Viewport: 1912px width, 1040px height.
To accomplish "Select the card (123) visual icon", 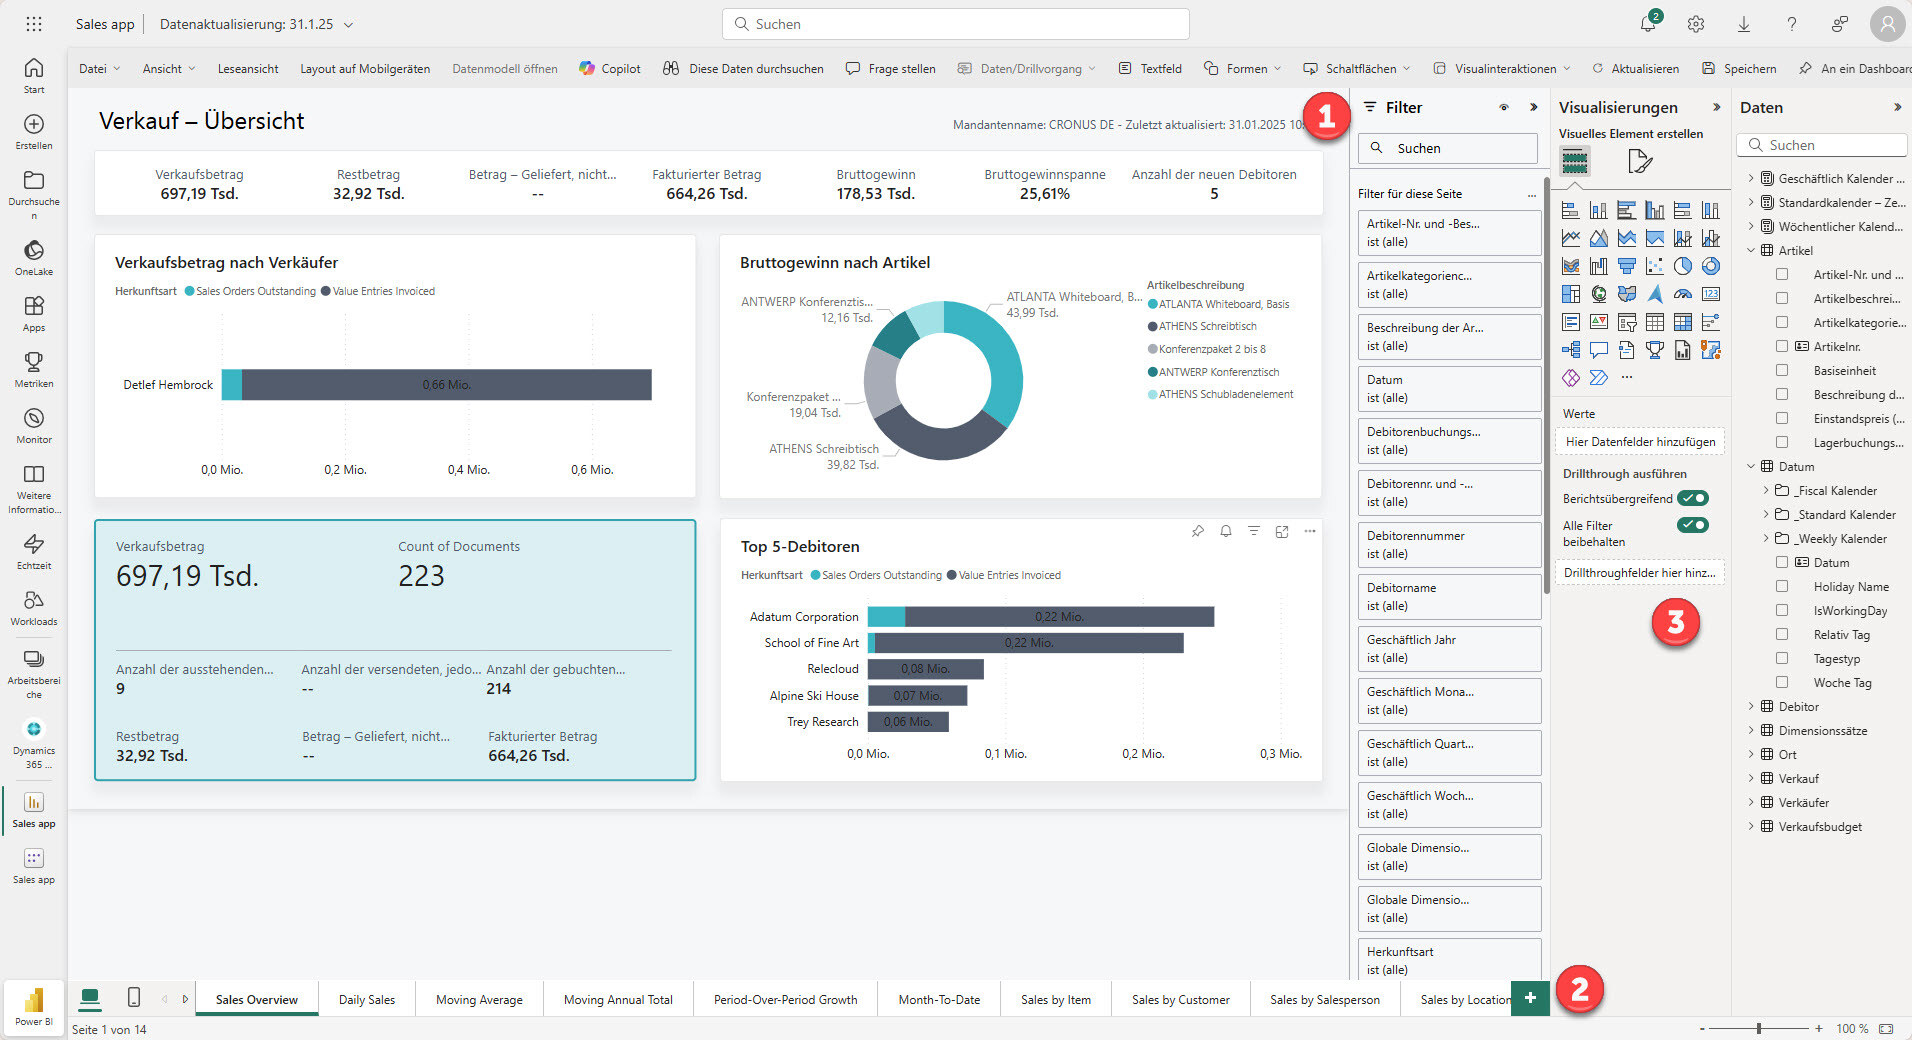I will [1711, 293].
